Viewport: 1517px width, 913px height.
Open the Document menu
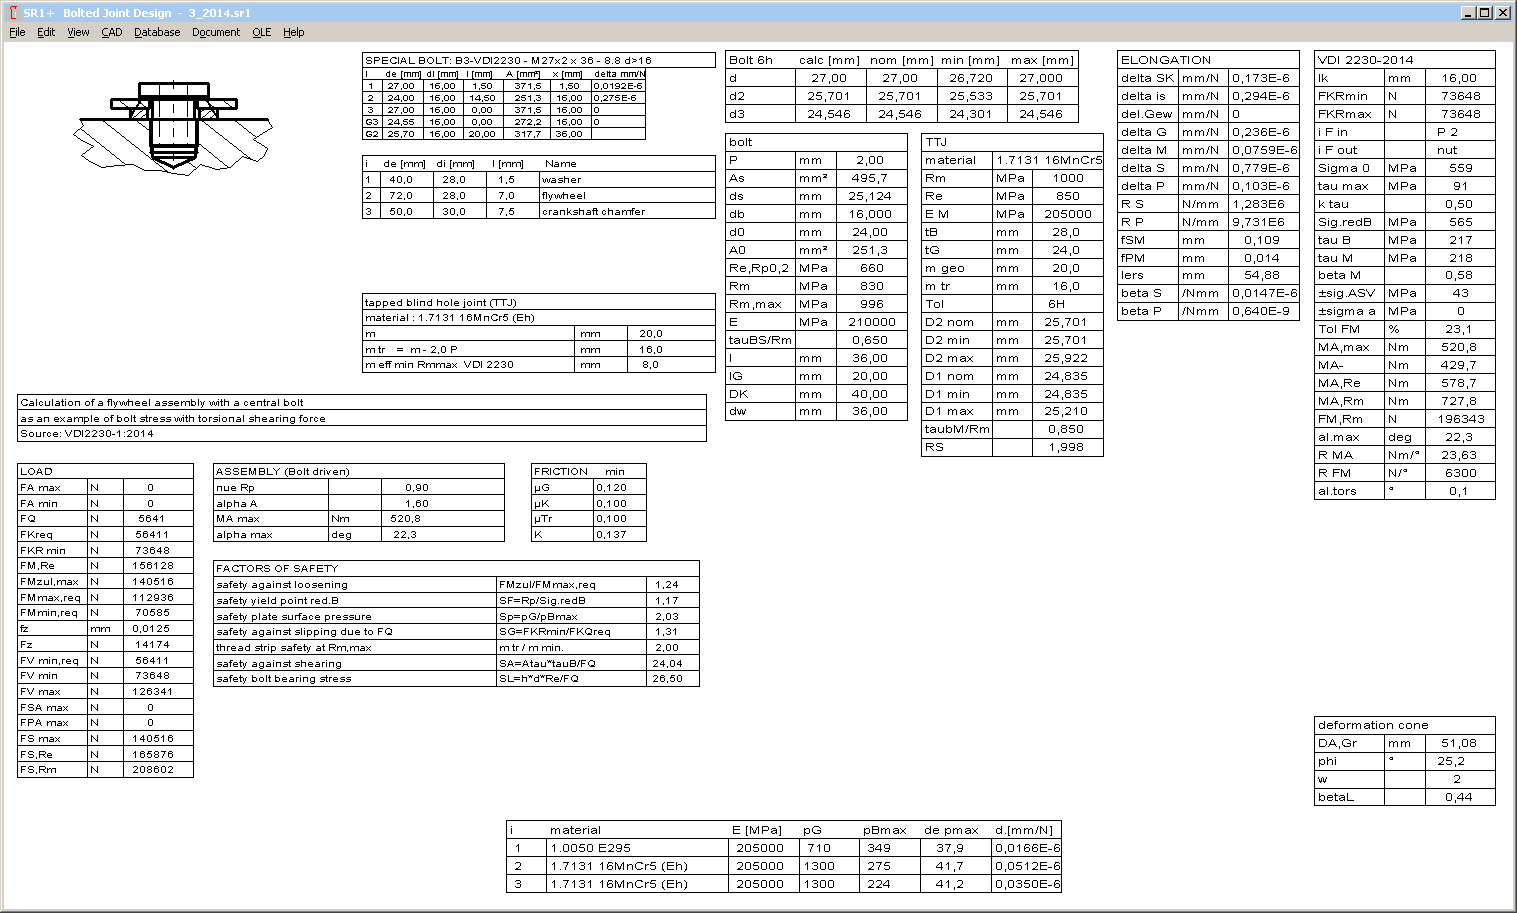(x=216, y=32)
